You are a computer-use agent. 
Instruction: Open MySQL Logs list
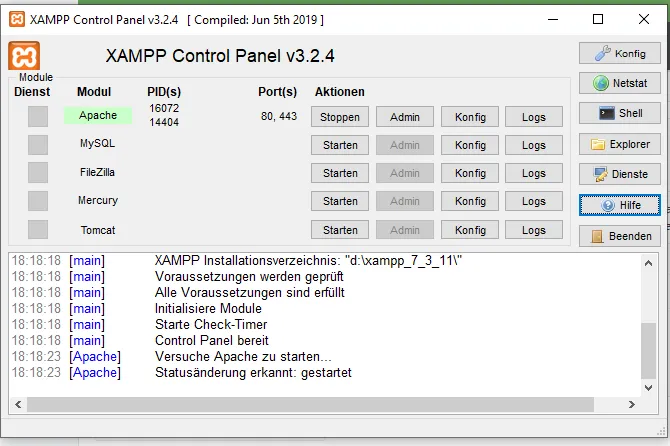point(534,145)
